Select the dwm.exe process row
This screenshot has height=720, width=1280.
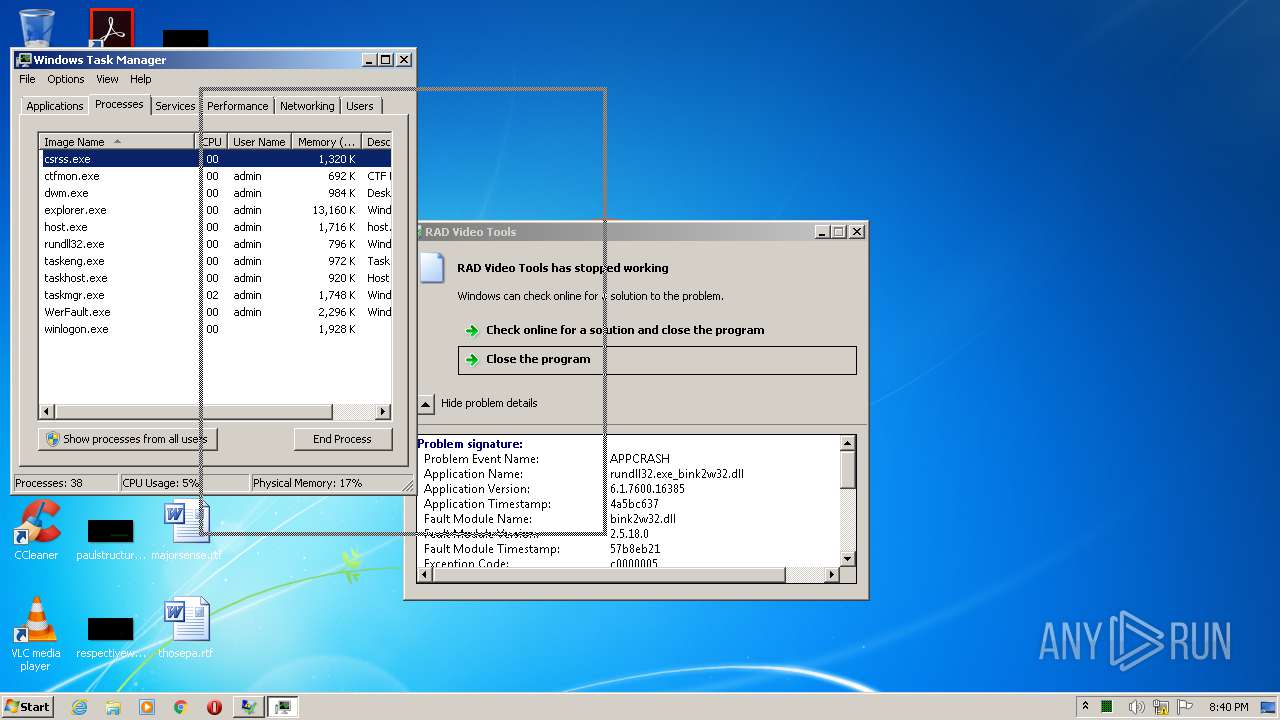(x=215, y=193)
